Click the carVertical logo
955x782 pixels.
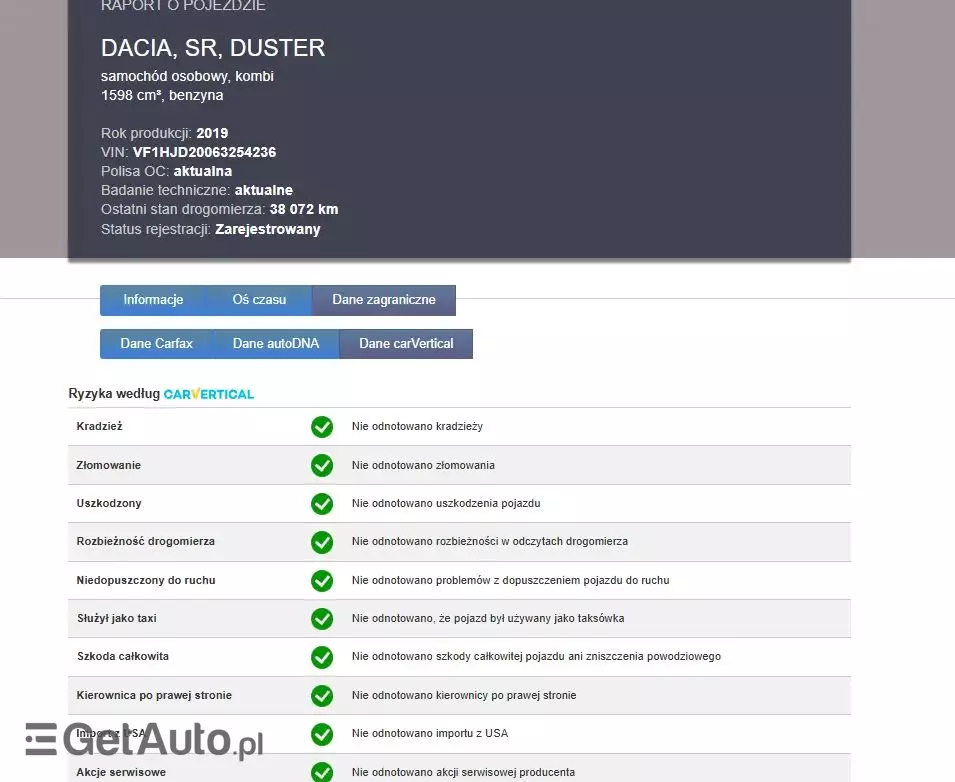pos(208,394)
